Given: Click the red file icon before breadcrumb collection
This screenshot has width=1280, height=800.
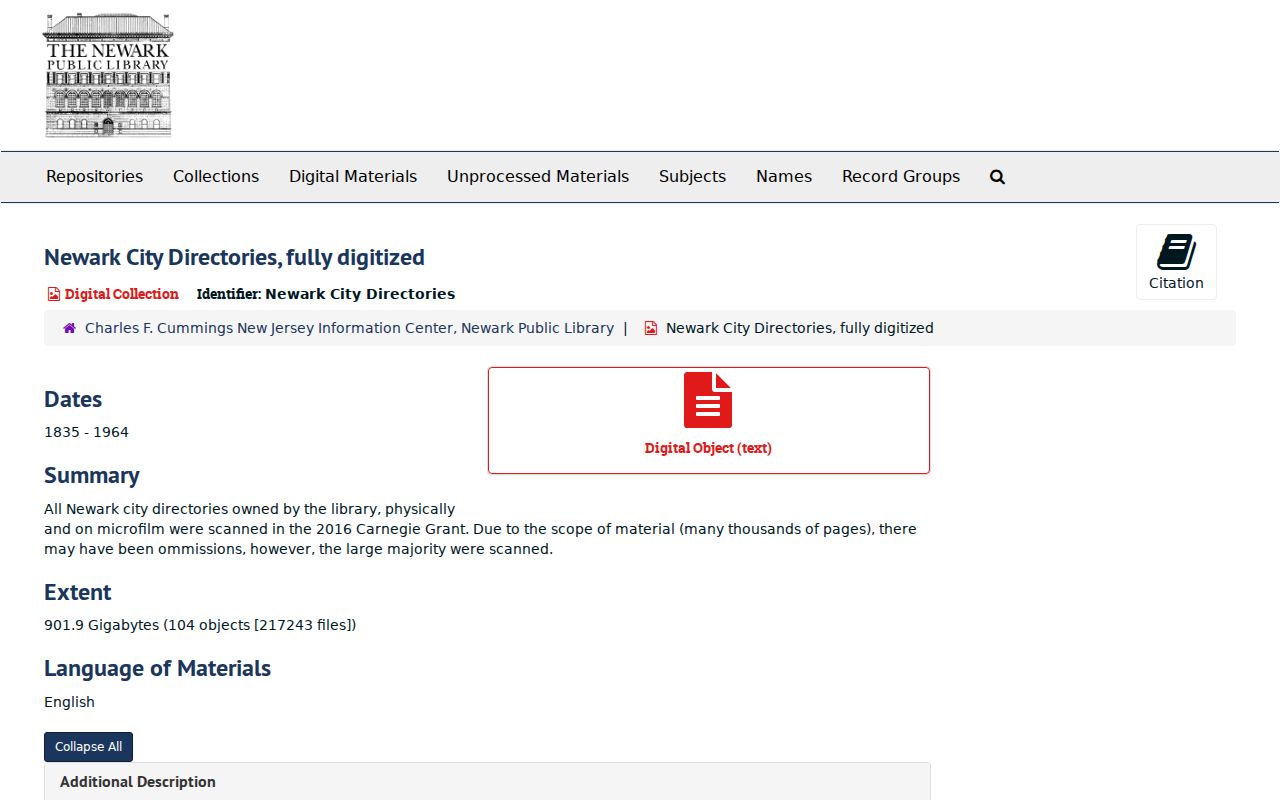Looking at the screenshot, I should (651, 328).
